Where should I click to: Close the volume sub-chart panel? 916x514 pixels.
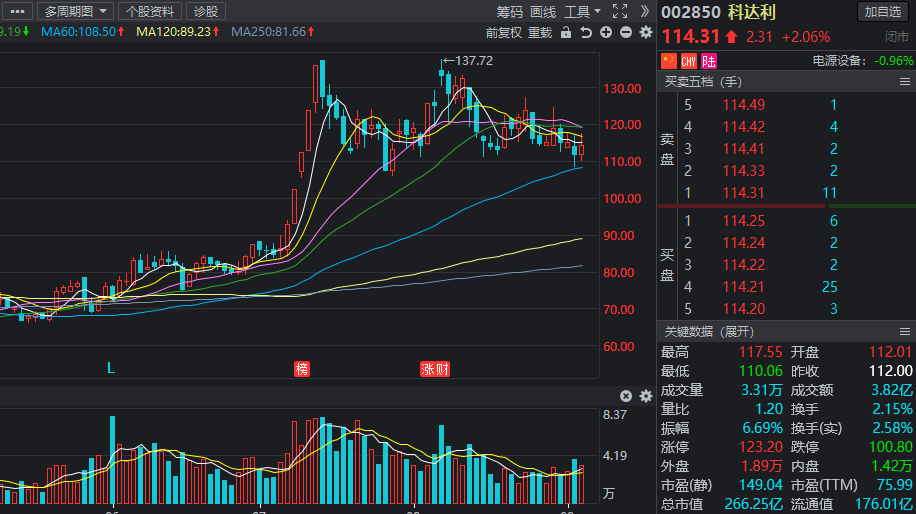(626, 396)
